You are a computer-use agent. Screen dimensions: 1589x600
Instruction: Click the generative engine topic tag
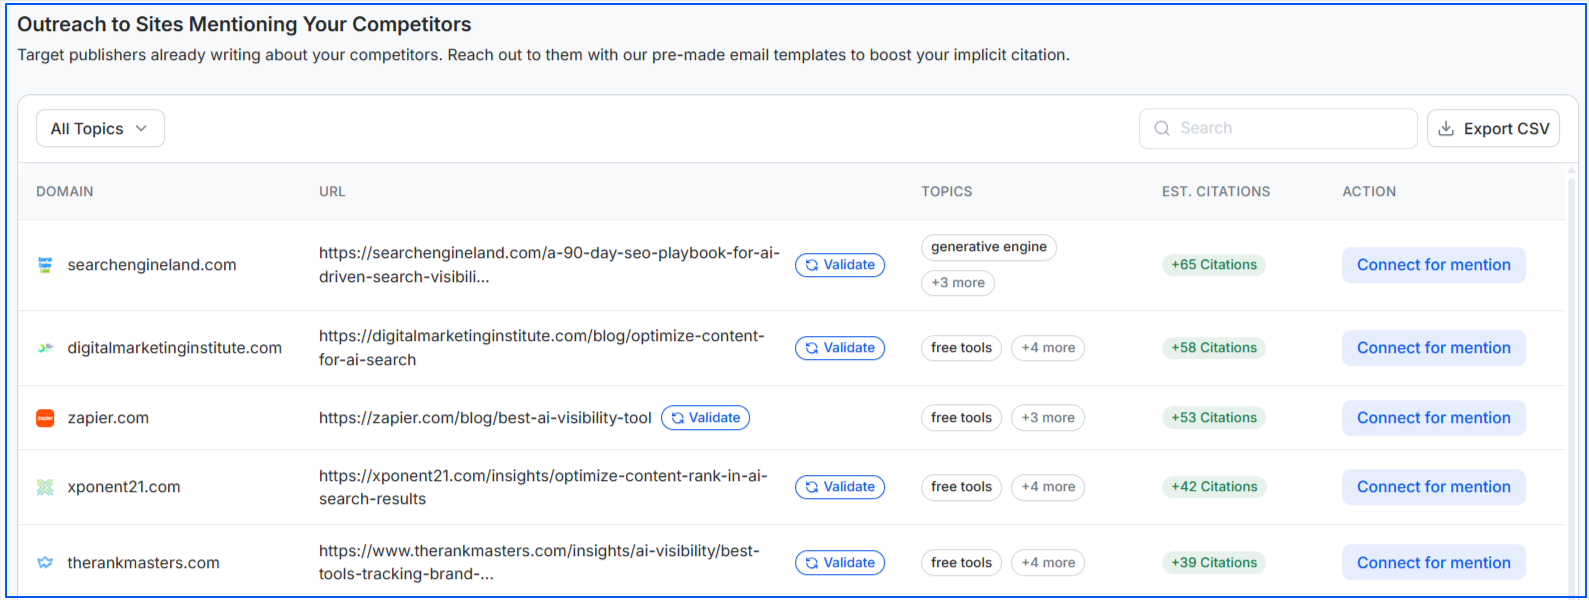tap(989, 247)
